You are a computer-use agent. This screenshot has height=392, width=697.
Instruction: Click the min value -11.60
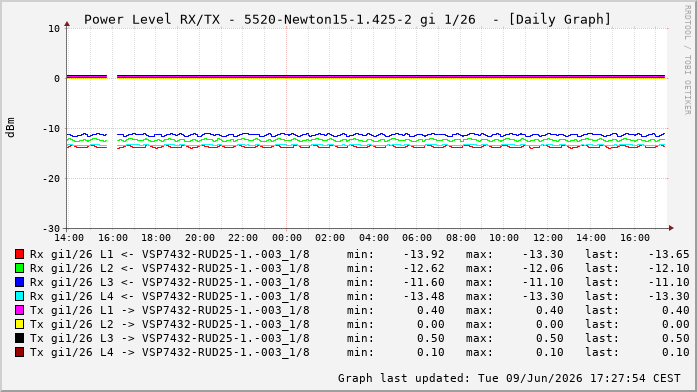(x=424, y=282)
